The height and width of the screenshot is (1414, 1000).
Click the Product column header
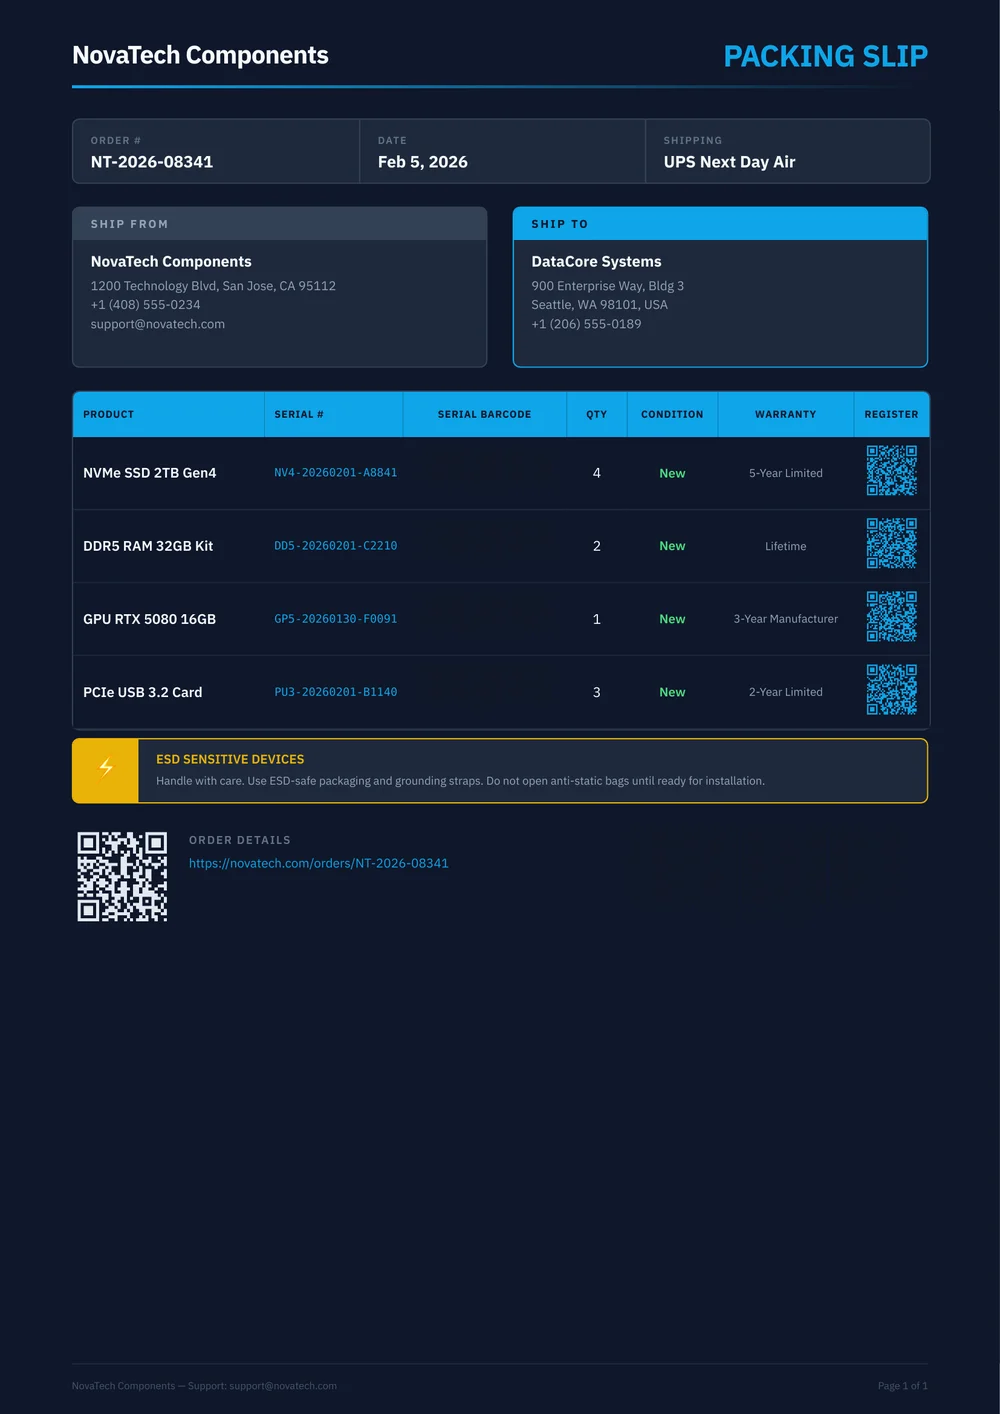(x=108, y=414)
